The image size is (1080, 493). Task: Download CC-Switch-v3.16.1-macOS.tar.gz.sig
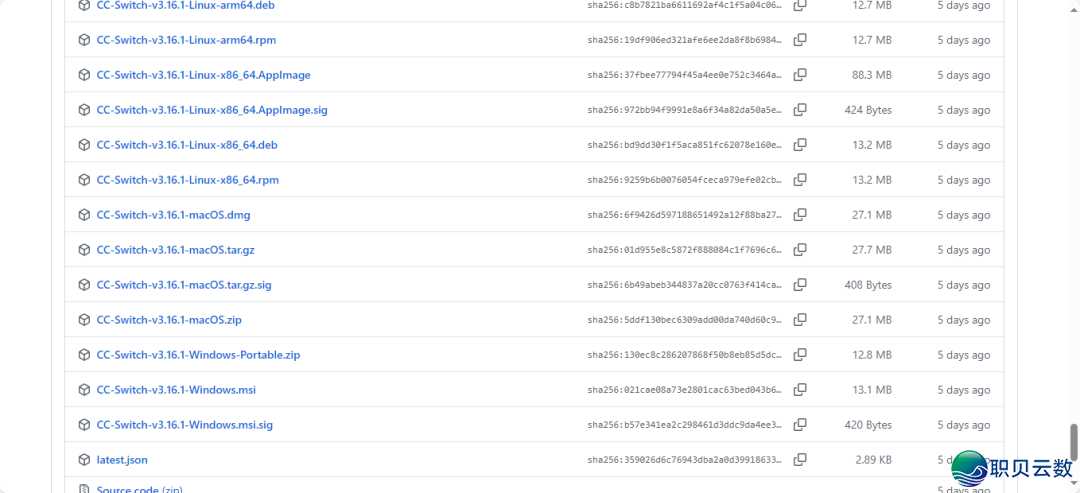[x=184, y=285]
